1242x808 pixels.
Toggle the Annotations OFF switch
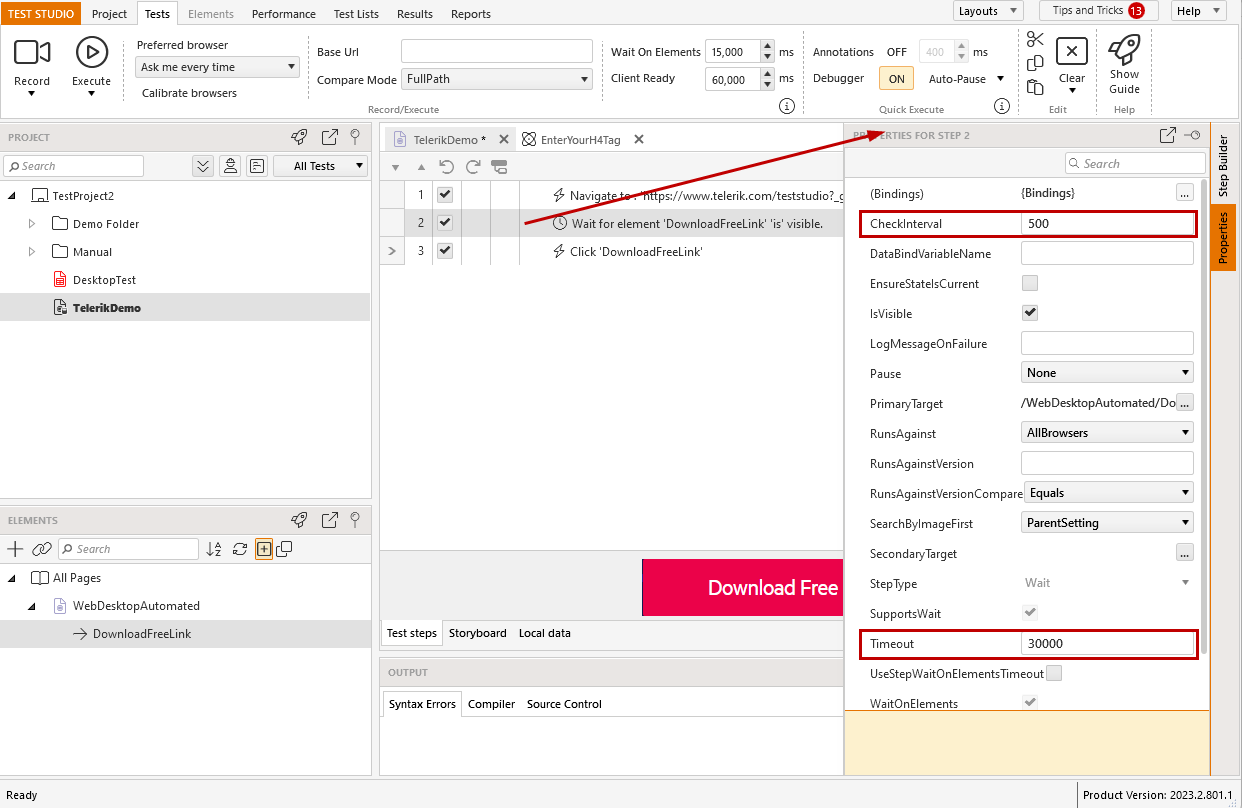pos(896,52)
